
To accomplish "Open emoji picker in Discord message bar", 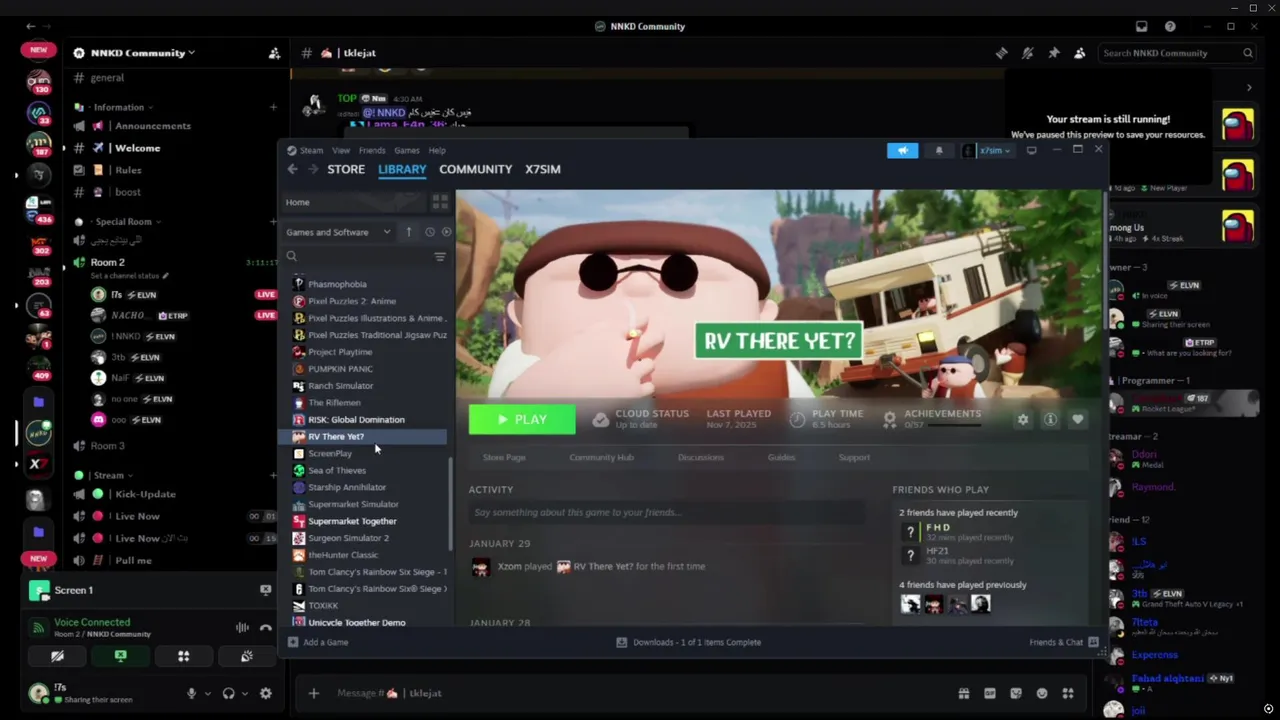I will coord(1041,693).
